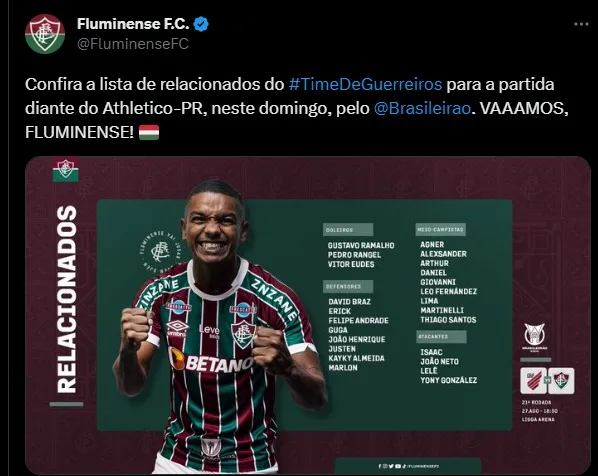
Task: Click the Fluminense flag emoji in tweet
Action: click(149, 132)
